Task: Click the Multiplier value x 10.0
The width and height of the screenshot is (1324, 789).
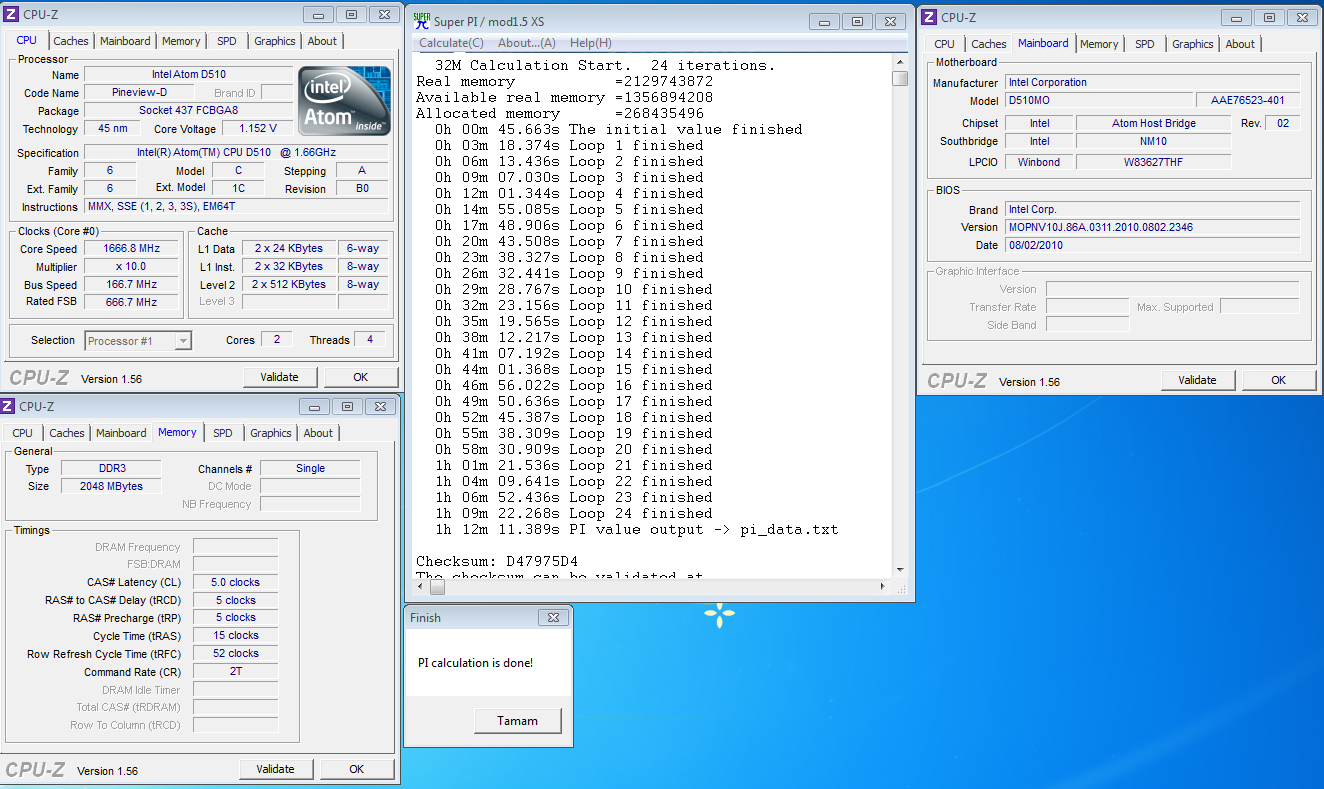Action: point(131,267)
